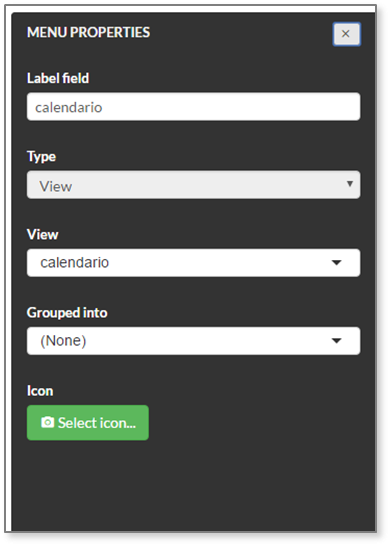Image resolution: width=390 pixels, height=546 pixels.
Task: Click the Label field caption
Action: (x=58, y=78)
